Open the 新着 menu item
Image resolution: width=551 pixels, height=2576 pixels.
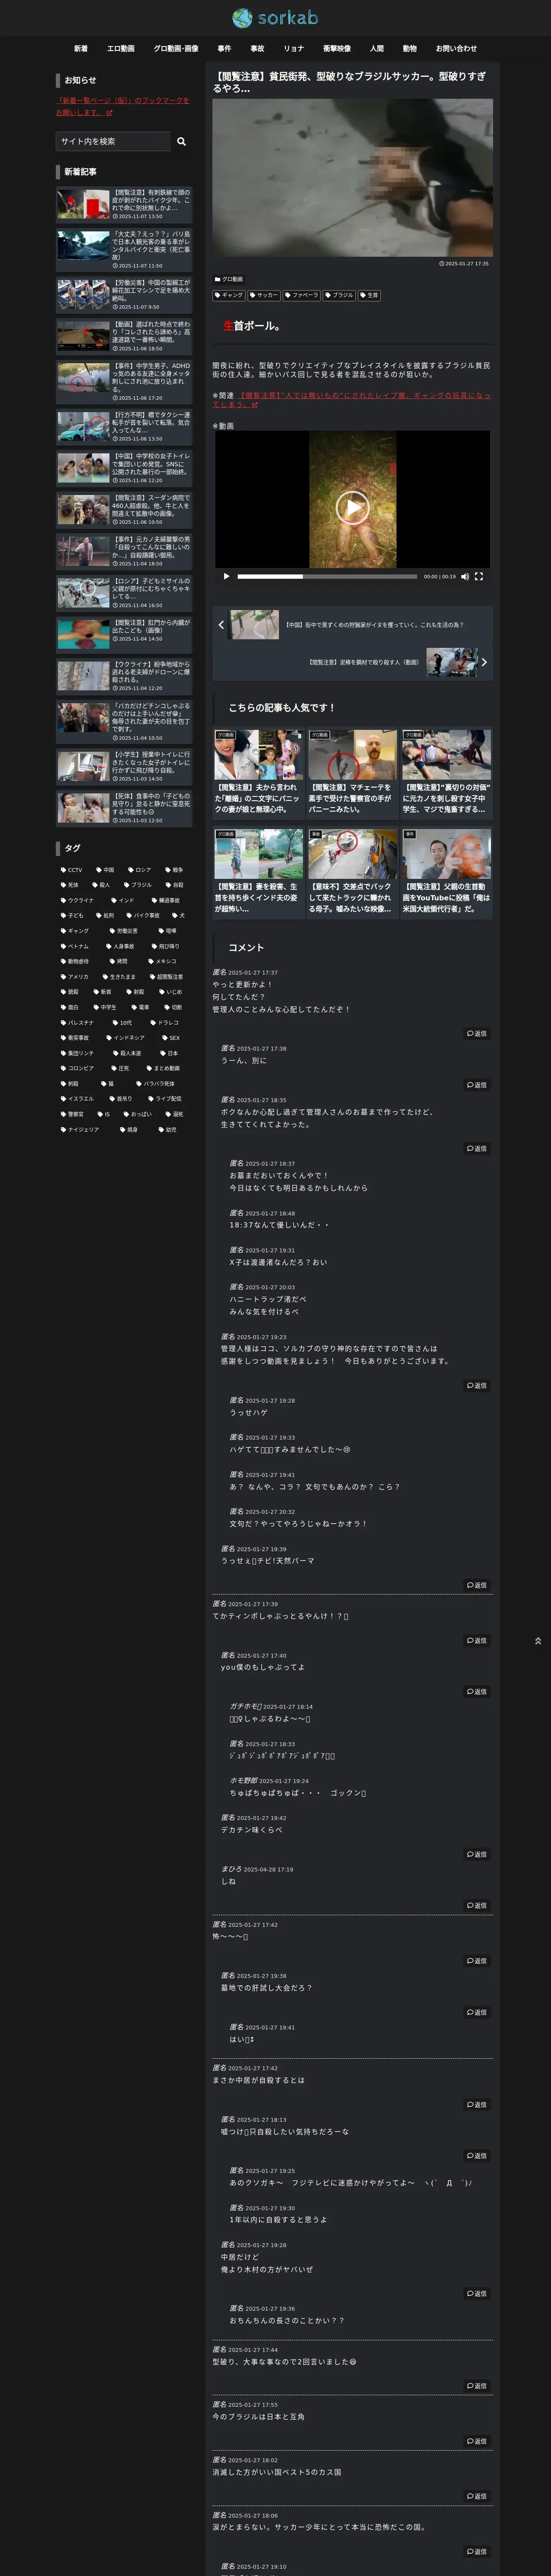point(81,48)
